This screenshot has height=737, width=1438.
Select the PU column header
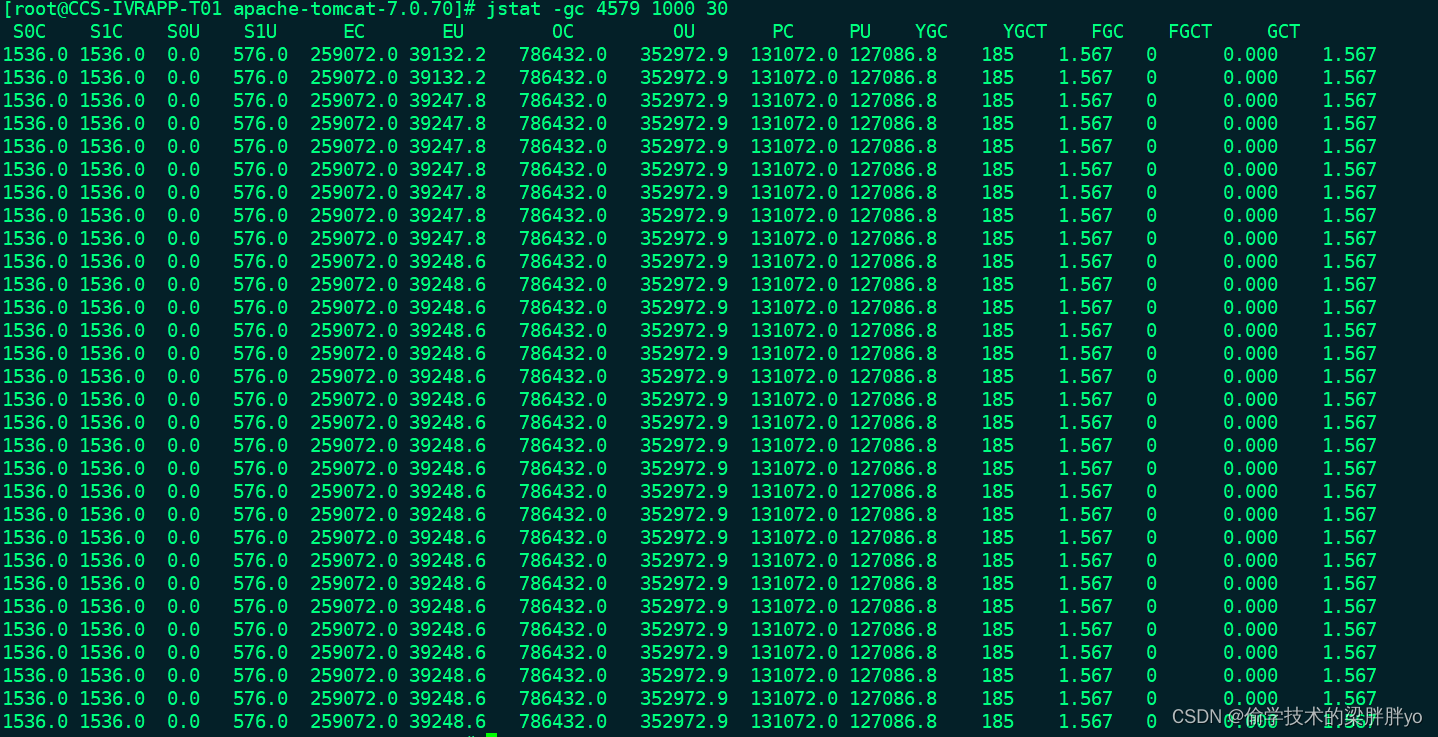[x=860, y=32]
